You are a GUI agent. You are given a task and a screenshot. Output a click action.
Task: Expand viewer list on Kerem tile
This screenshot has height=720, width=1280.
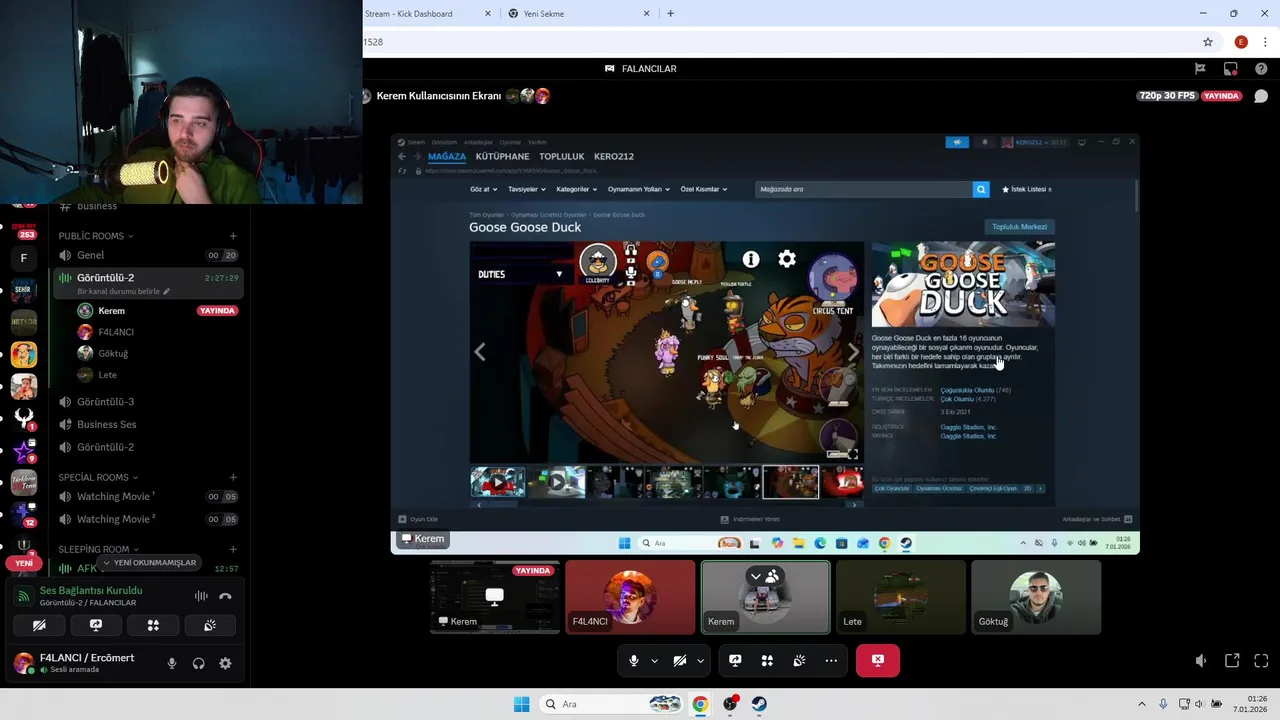click(764, 576)
